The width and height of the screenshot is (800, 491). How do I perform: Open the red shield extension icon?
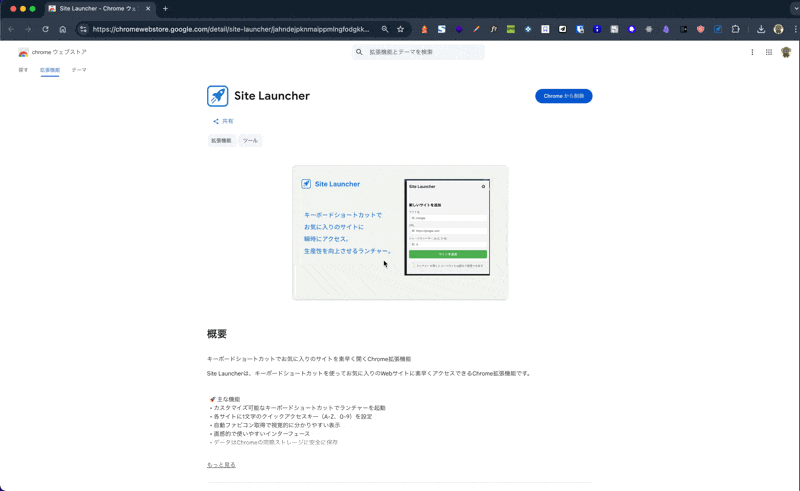tap(701, 29)
